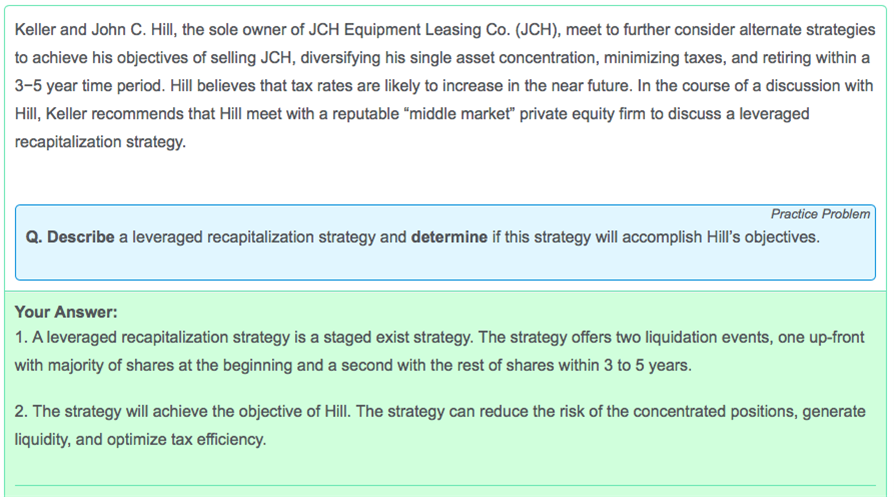Click the answer's last line ending "tax efficiency."

tap(140, 440)
